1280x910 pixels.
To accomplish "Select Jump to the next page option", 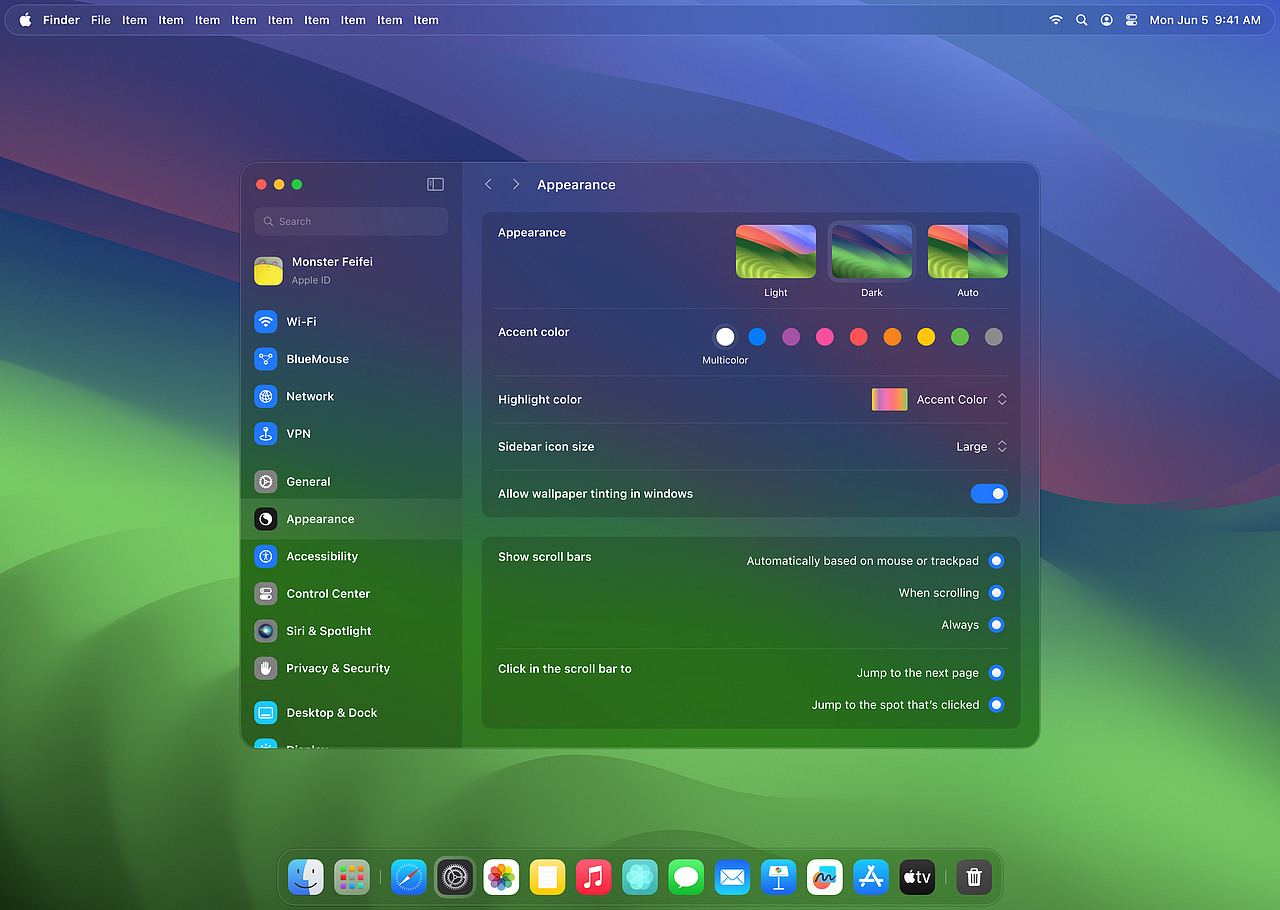I will click(x=996, y=673).
